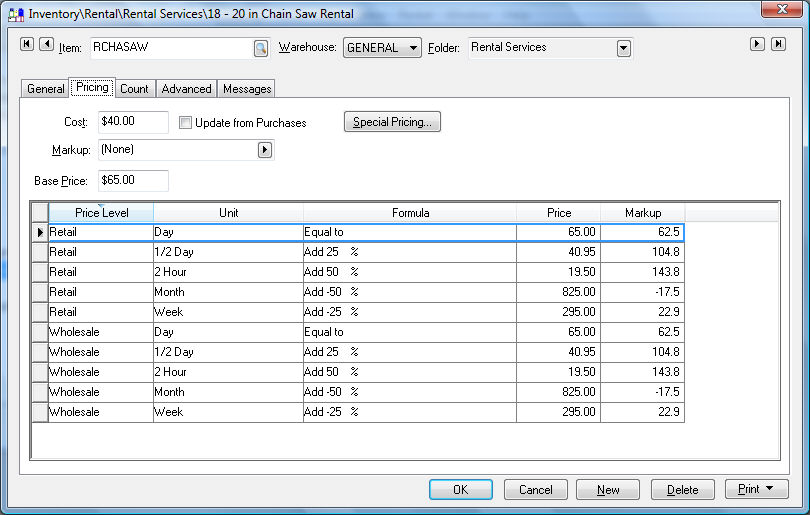Open the Warehouse dropdown
Screen dimensions: 810x515
414,48
